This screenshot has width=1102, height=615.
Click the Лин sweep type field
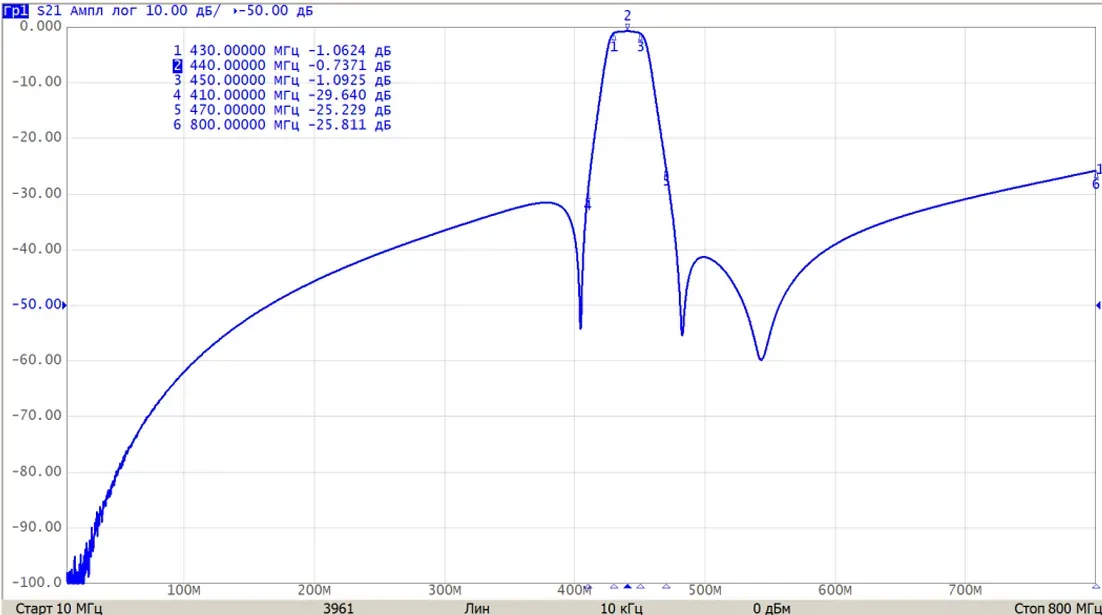477,608
